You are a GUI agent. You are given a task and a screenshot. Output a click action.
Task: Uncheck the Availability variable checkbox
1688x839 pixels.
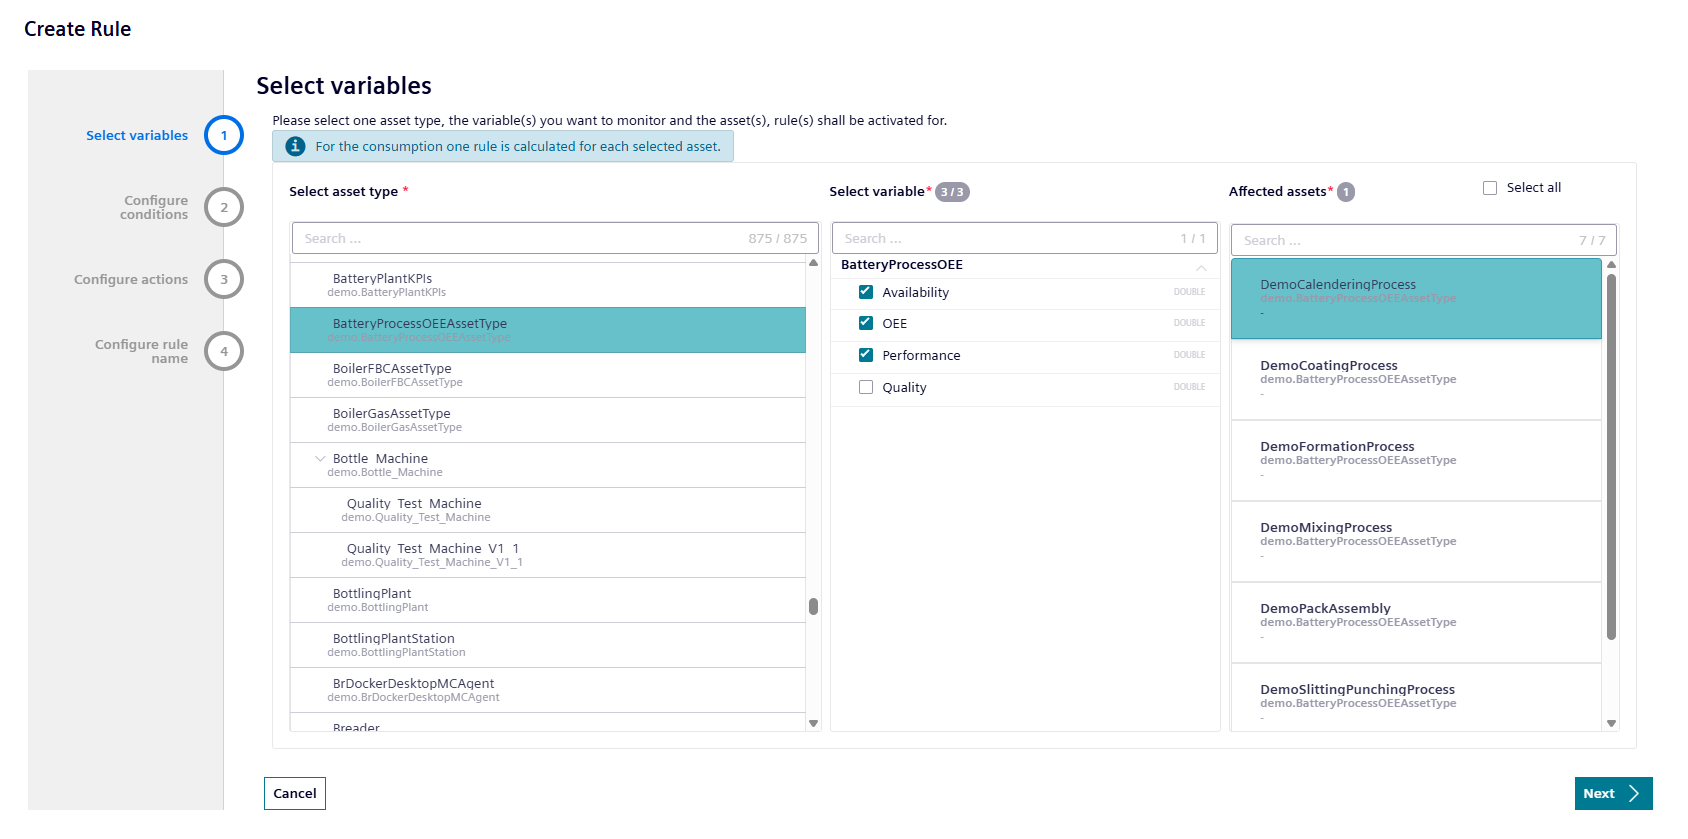point(866,292)
